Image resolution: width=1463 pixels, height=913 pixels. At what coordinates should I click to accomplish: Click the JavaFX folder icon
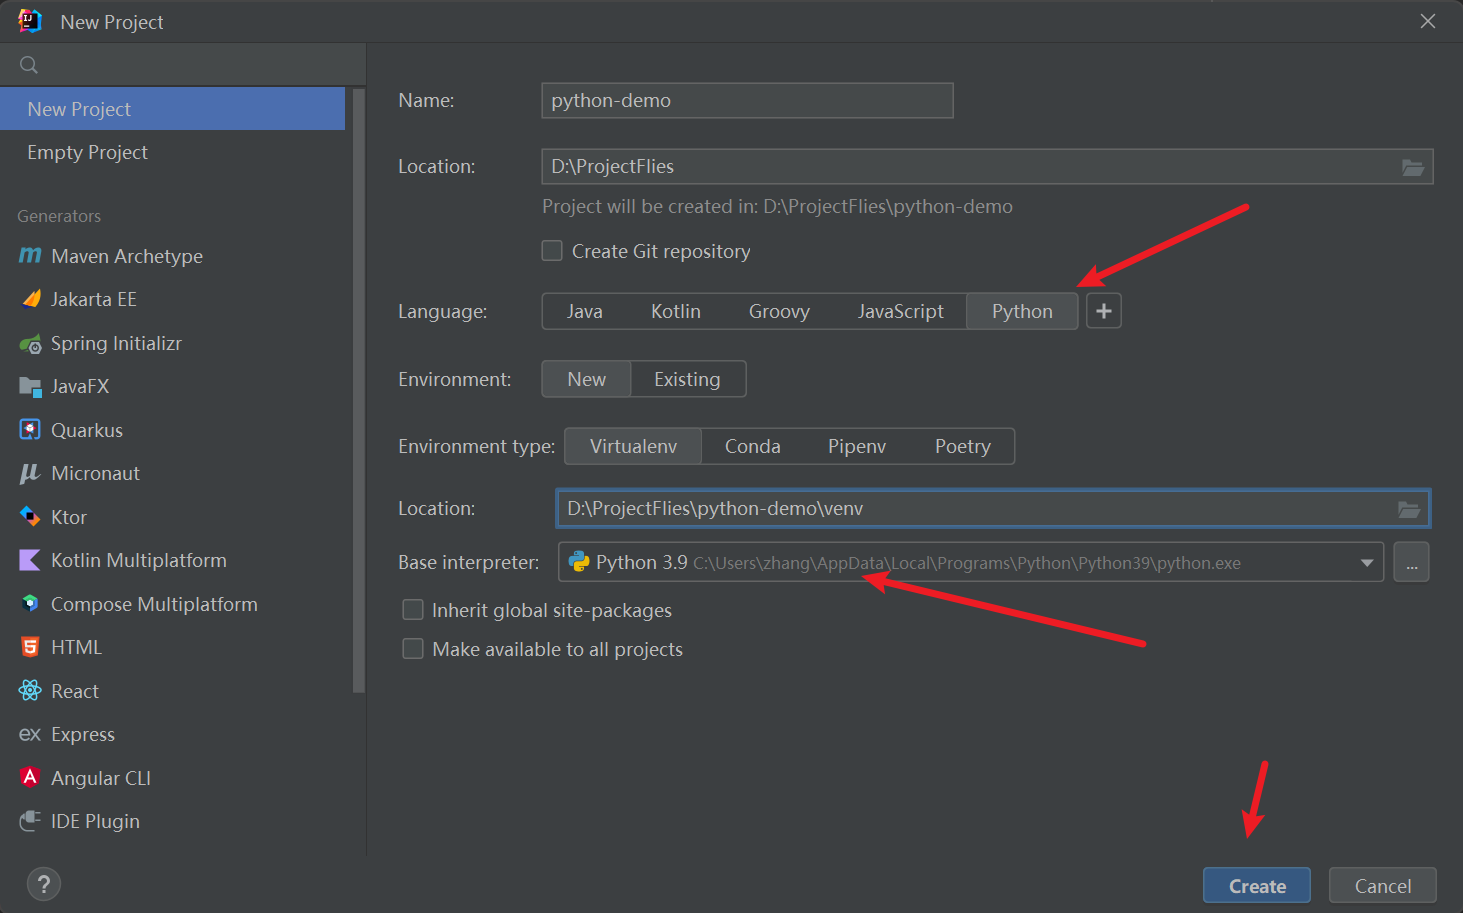[x=30, y=387]
